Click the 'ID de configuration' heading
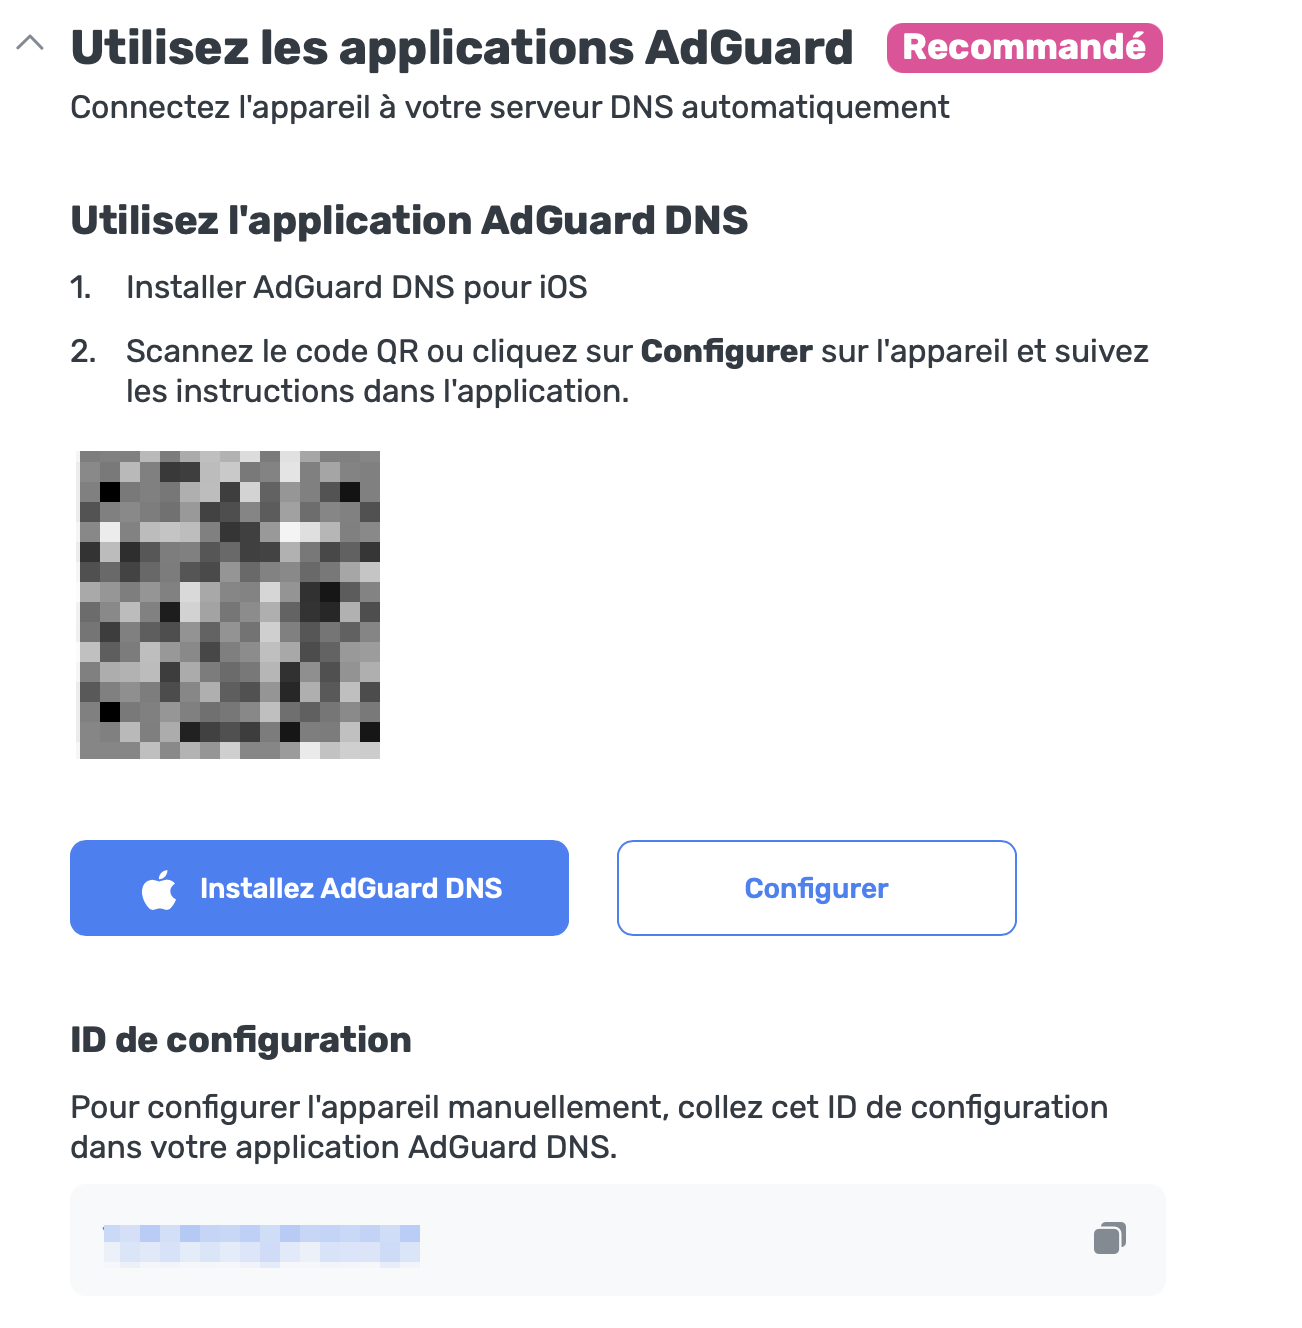 pyautogui.click(x=241, y=1040)
